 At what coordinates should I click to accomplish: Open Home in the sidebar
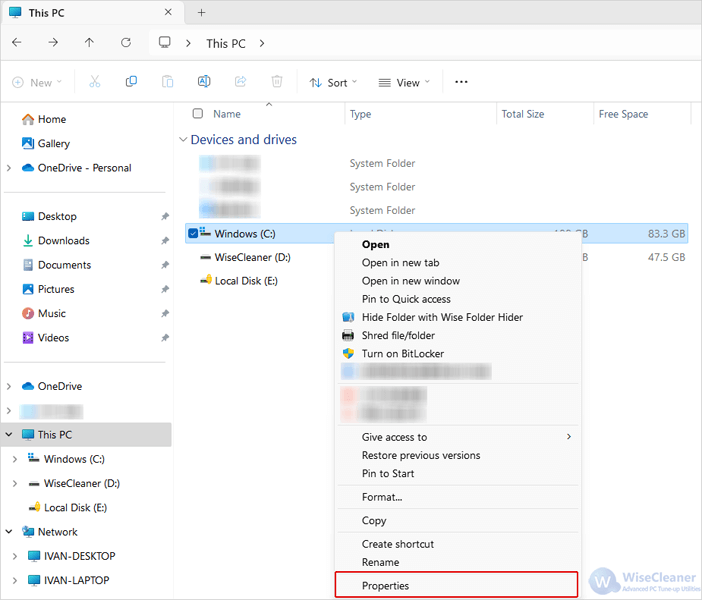pyautogui.click(x=52, y=119)
